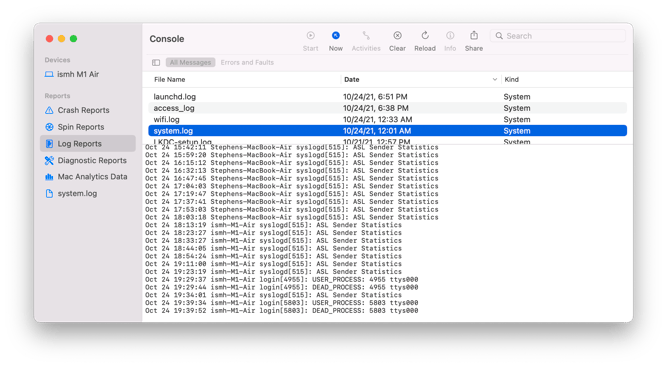Select the wifi.log row
This screenshot has height=367, width=667.
tap(388, 119)
